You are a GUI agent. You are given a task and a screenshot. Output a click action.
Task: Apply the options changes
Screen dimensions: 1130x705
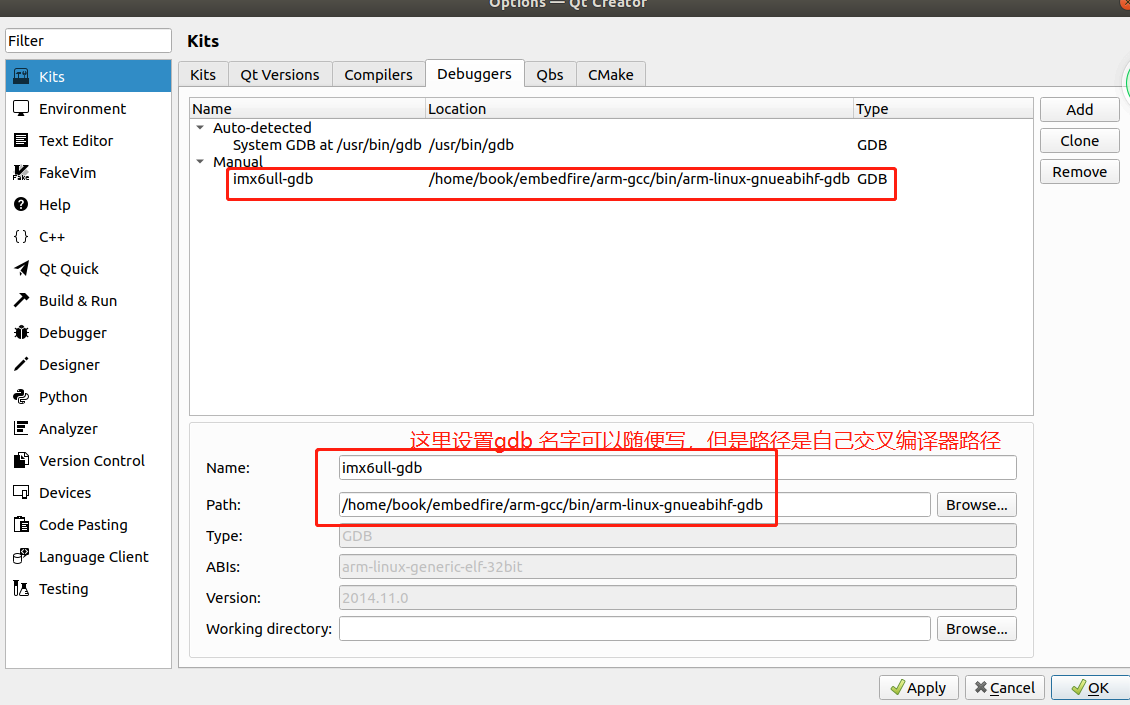pos(918,688)
